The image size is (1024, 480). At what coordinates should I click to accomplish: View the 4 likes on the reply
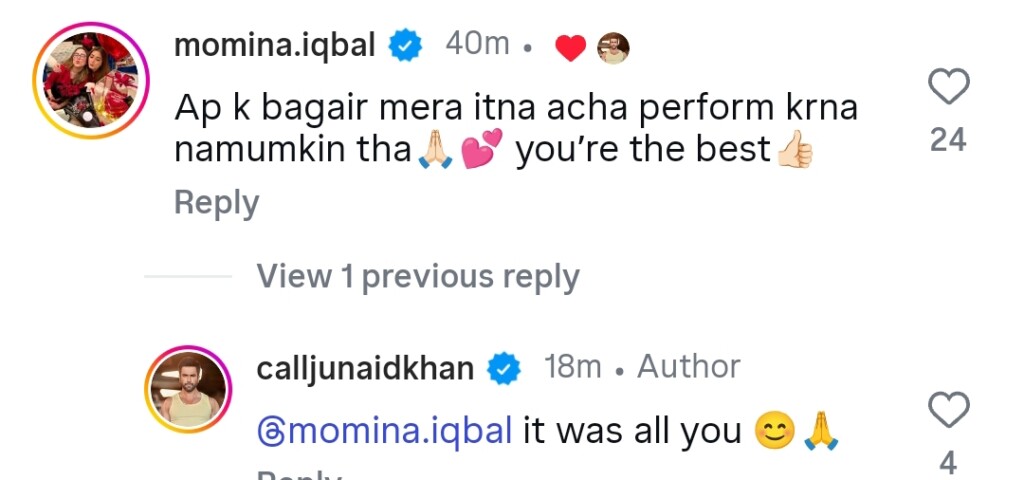coord(948,463)
